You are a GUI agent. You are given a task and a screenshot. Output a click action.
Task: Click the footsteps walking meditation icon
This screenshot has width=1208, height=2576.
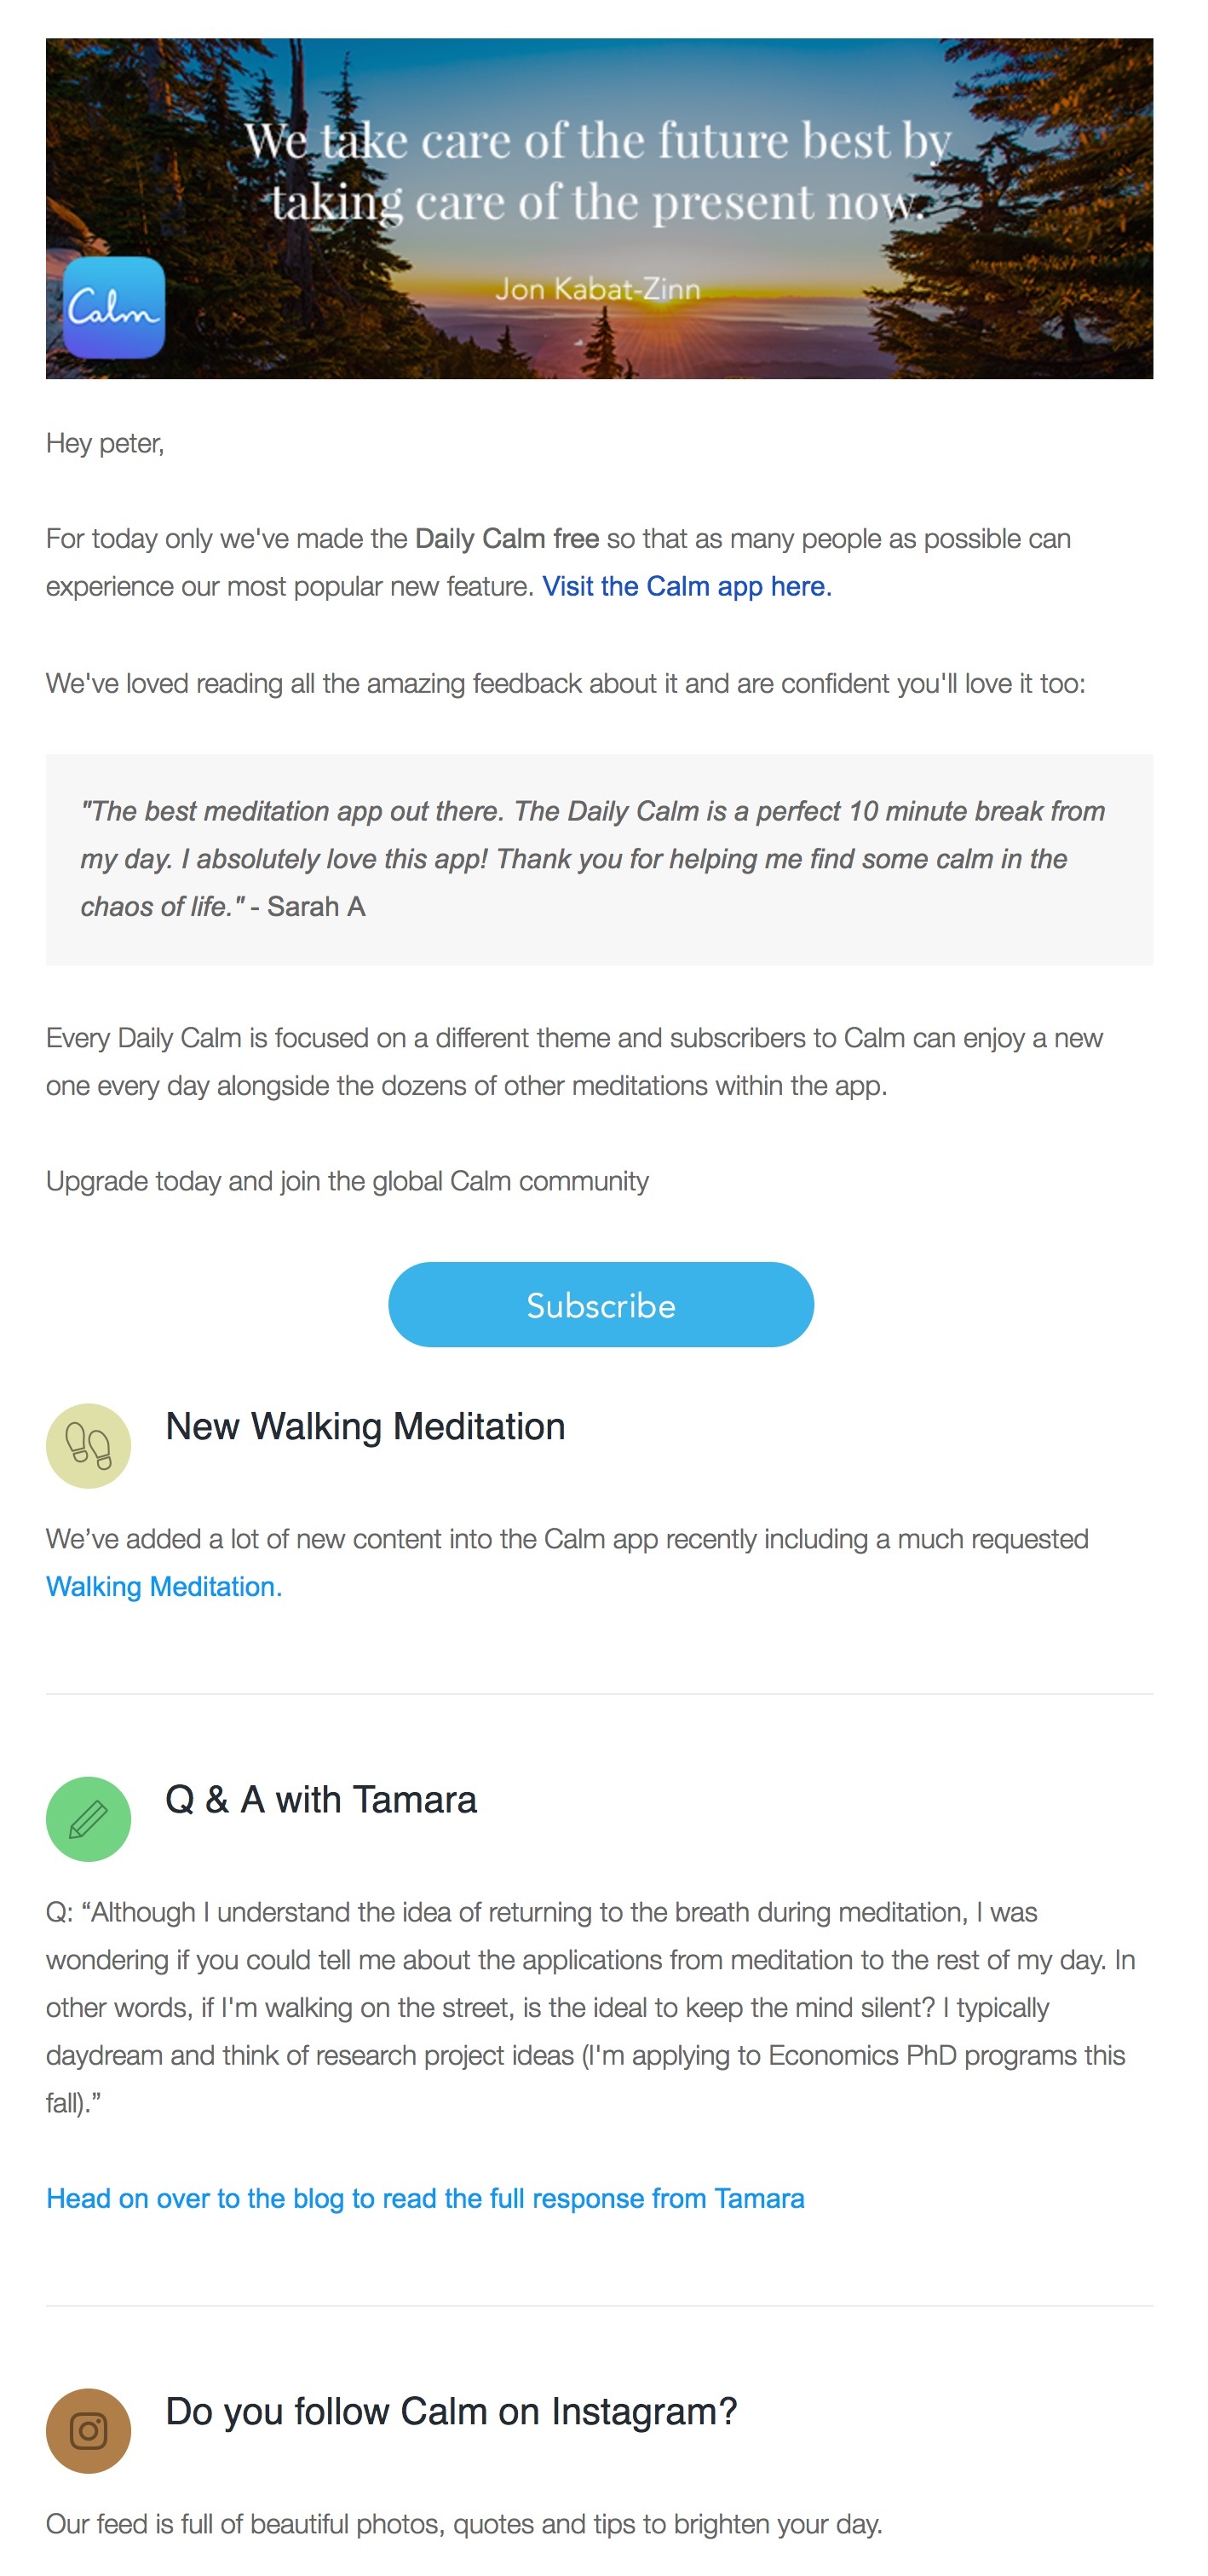coord(89,1446)
